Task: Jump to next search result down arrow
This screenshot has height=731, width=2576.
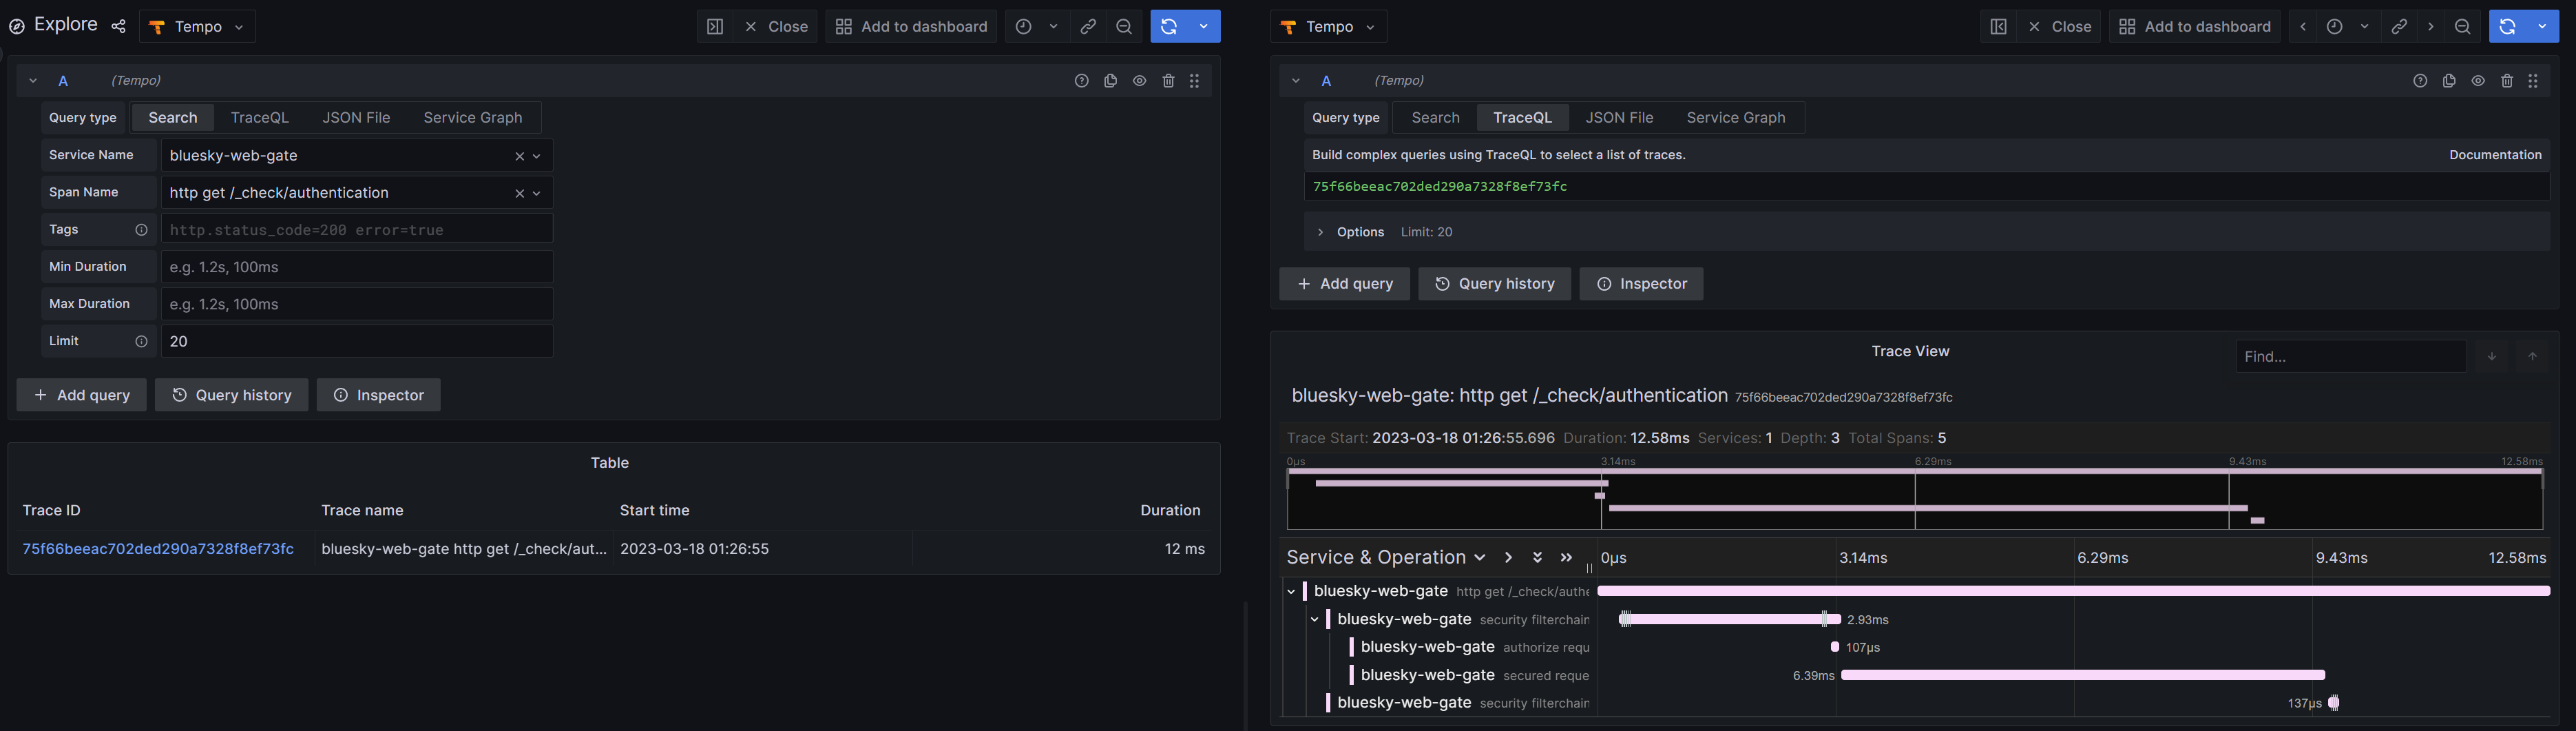Action: [2492, 356]
